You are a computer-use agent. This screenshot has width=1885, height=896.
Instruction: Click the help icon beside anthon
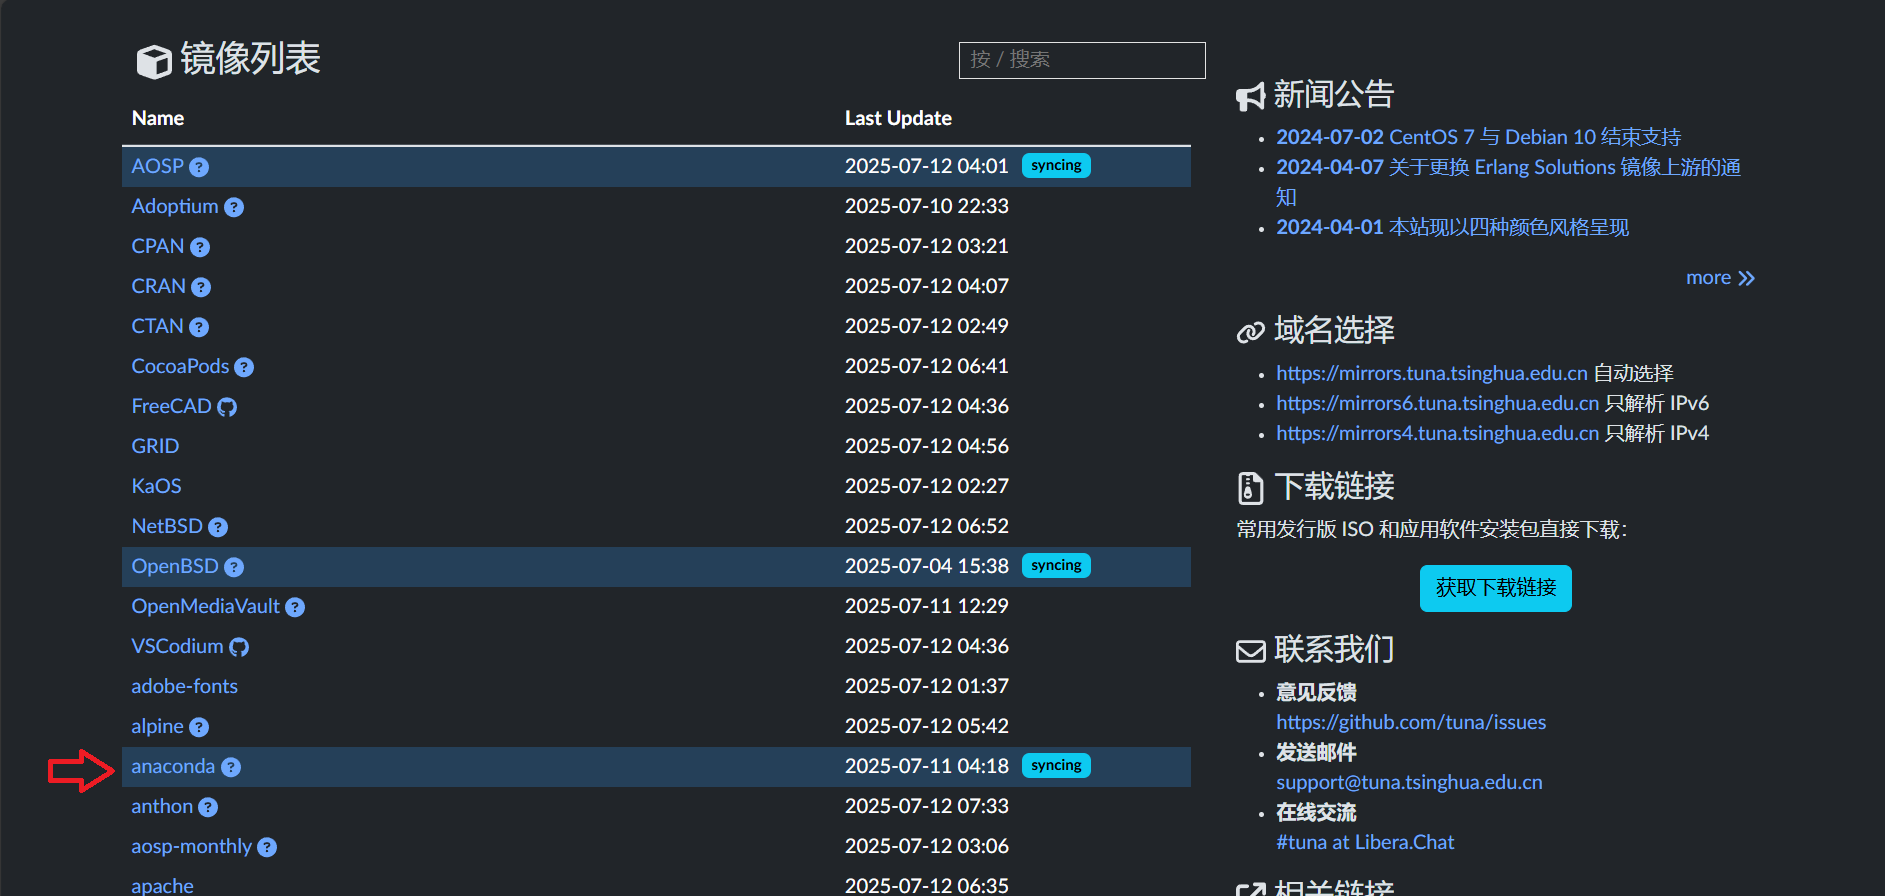[x=208, y=807]
